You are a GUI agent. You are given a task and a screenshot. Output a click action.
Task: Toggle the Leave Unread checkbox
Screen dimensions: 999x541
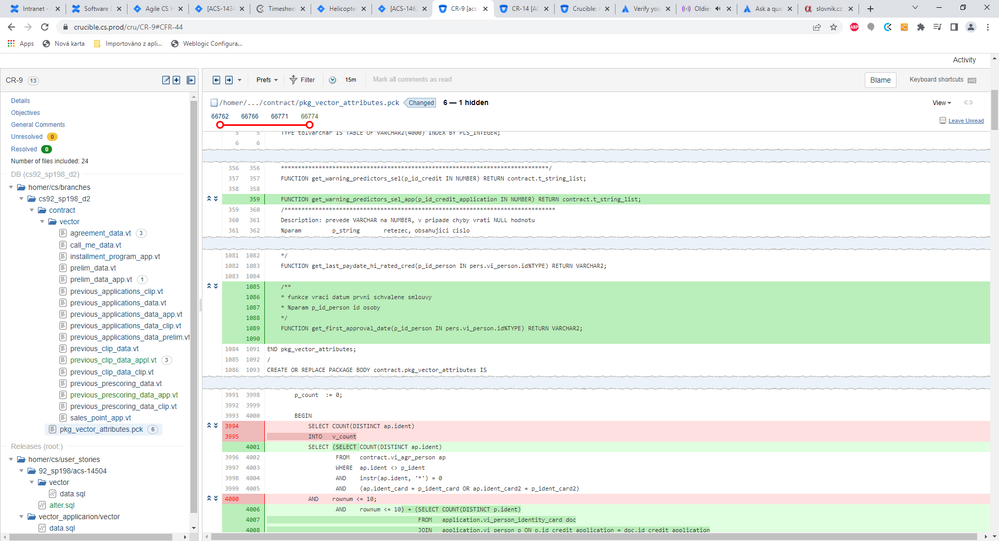942,120
